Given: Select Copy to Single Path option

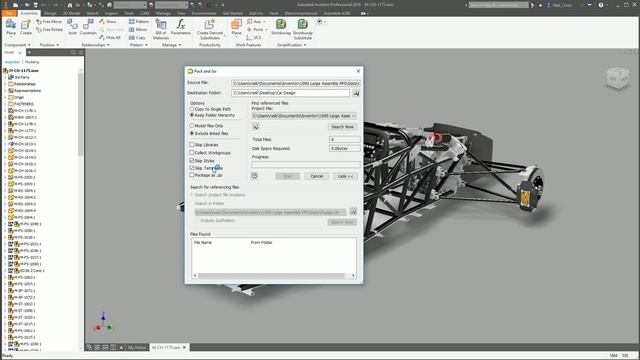Looking at the screenshot, I should click(211, 109).
